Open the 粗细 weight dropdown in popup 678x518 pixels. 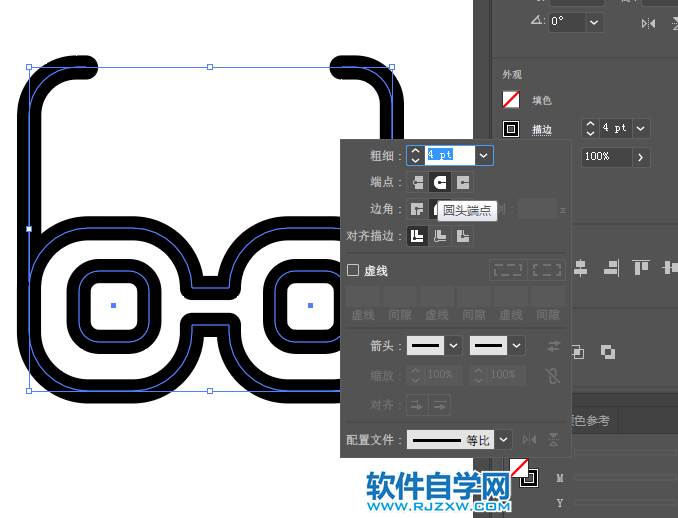click(483, 156)
